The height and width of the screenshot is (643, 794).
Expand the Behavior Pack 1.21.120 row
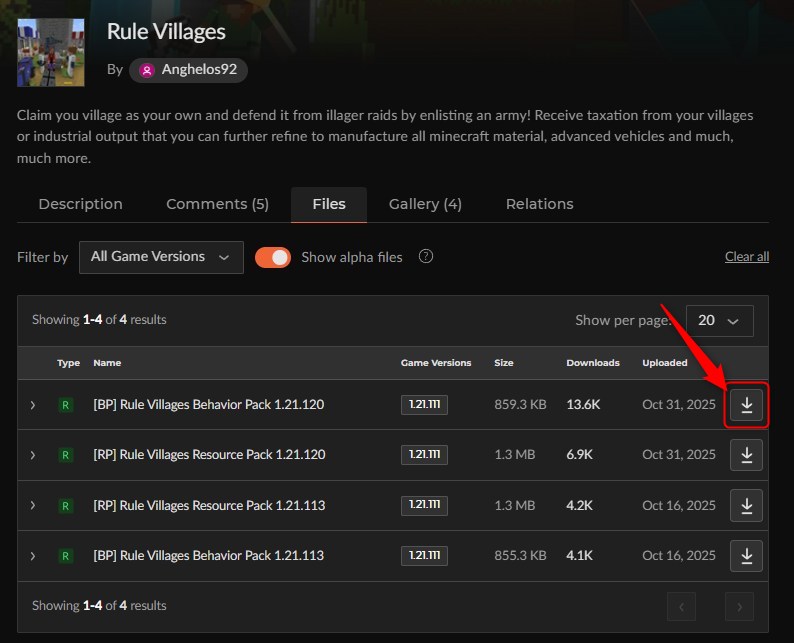coord(33,405)
